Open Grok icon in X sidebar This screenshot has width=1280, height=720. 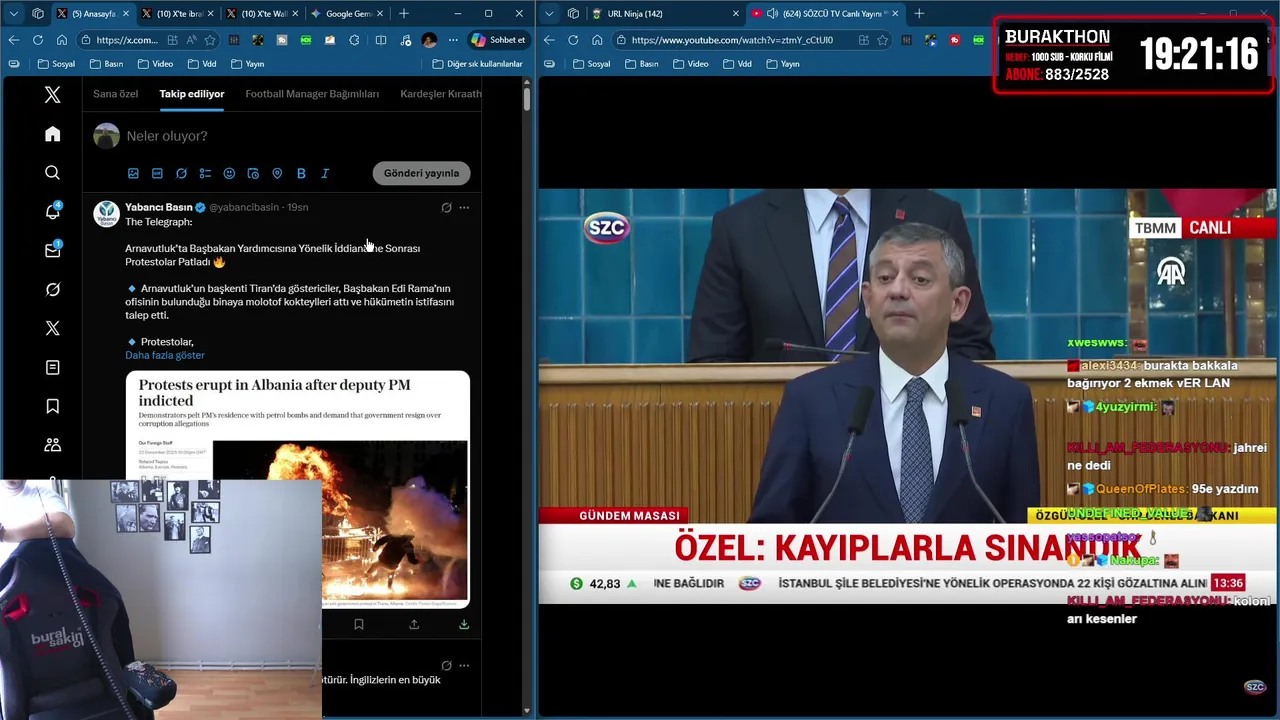click(53, 289)
